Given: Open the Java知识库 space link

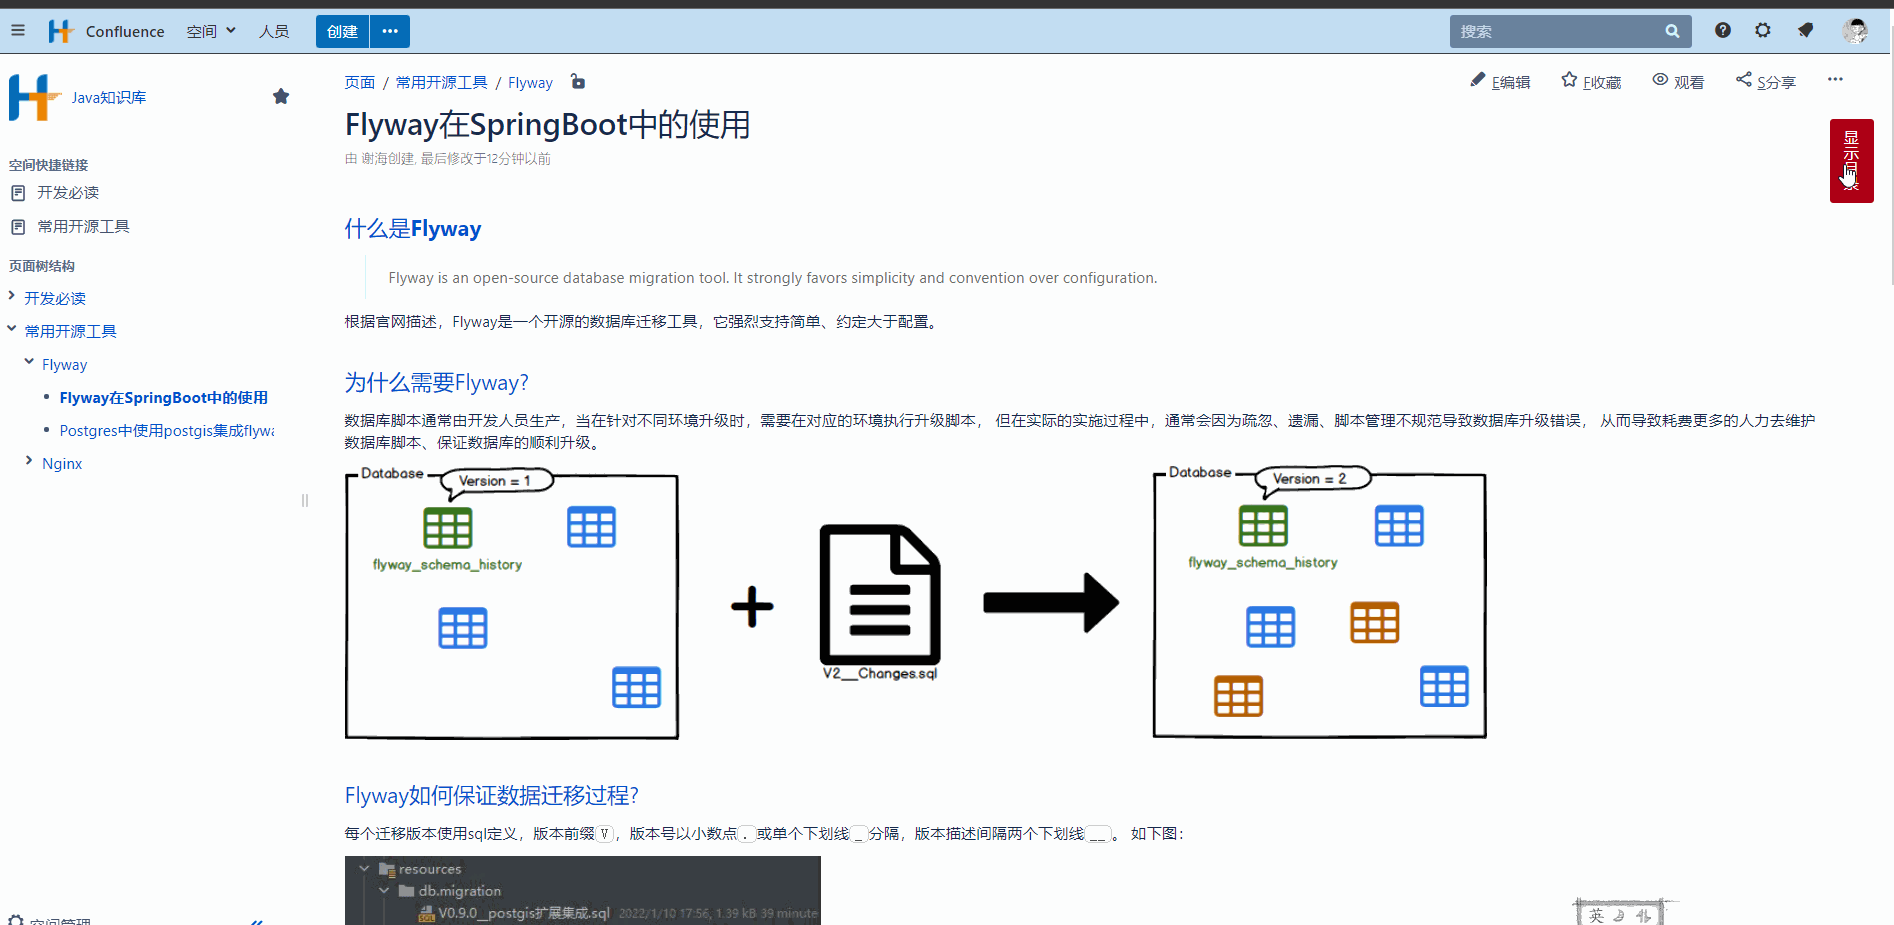Looking at the screenshot, I should pos(109,97).
